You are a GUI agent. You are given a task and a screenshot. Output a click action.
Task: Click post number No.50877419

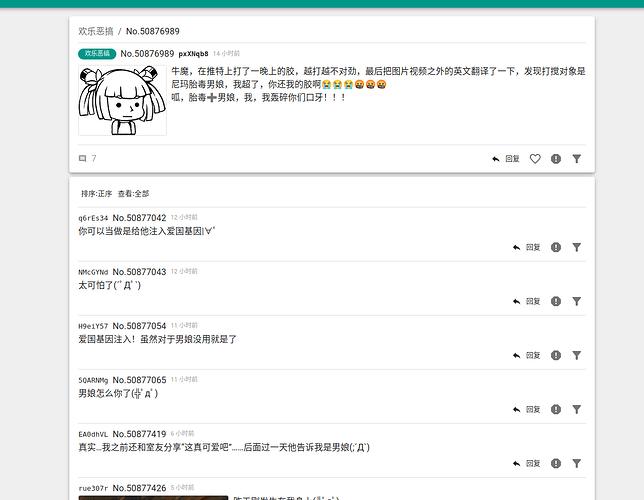pyautogui.click(x=139, y=434)
